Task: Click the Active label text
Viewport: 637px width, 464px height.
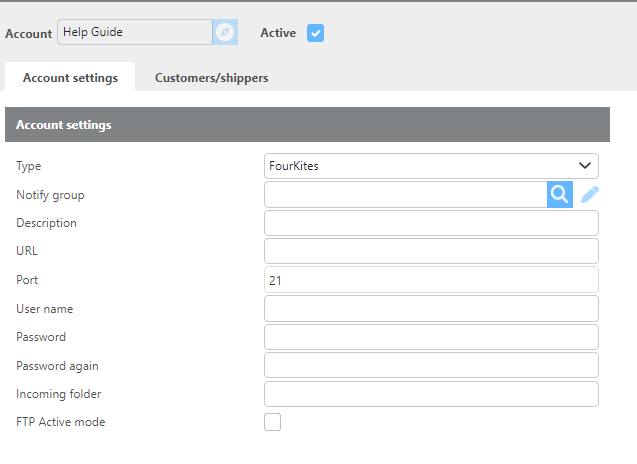Action: click(x=278, y=33)
